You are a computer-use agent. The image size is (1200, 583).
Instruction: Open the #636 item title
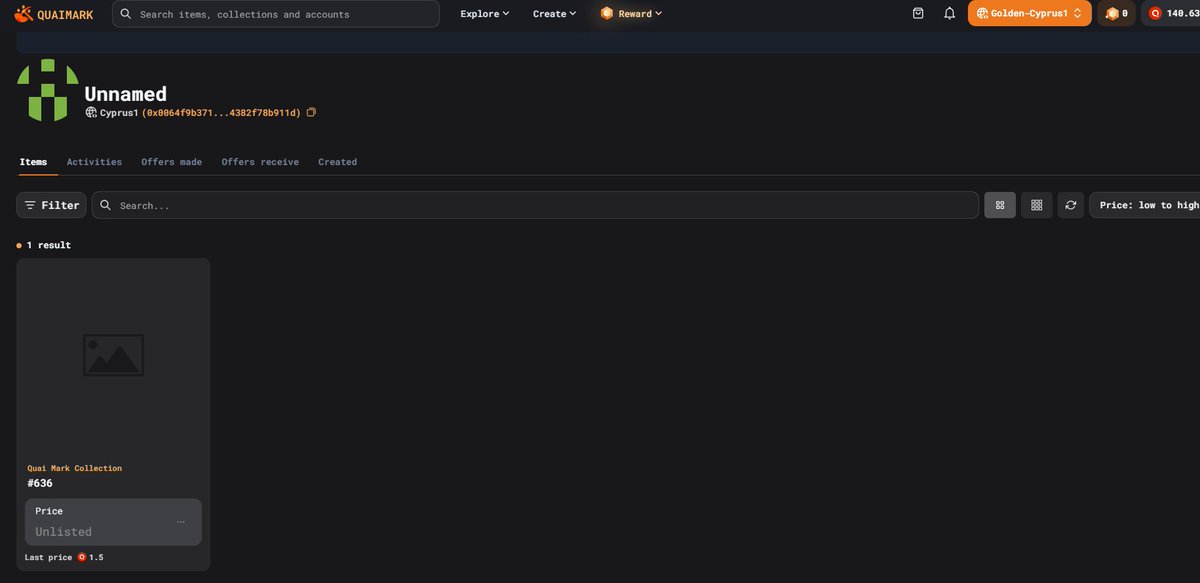point(40,483)
